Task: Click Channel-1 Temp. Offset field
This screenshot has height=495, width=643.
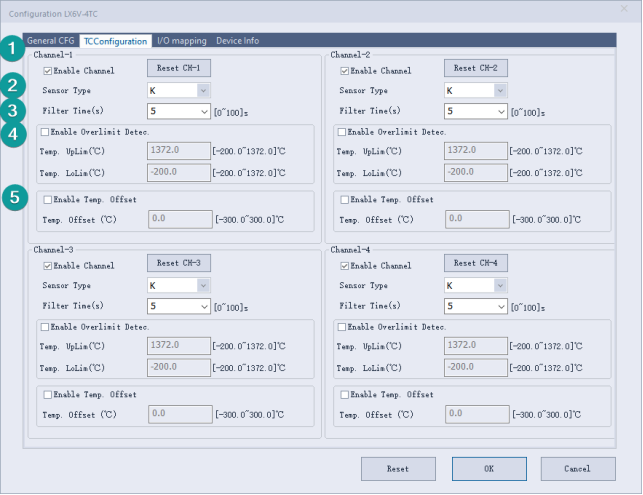Action: (x=180, y=219)
